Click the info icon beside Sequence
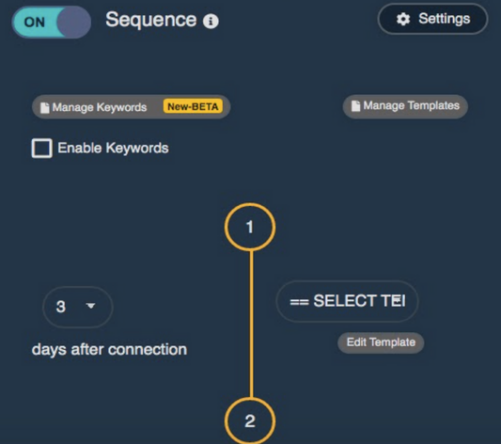The width and height of the screenshot is (501, 444). [211, 22]
